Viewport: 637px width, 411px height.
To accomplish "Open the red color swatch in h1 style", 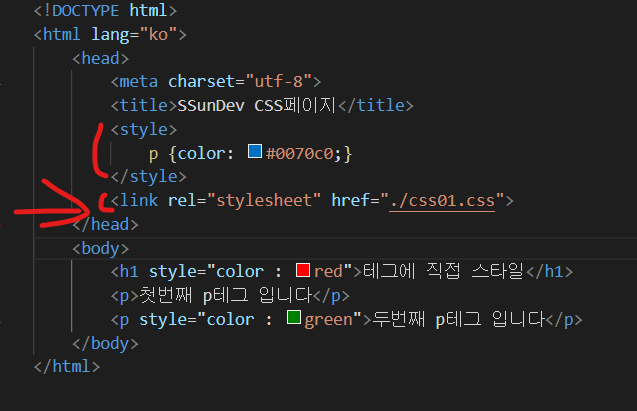I will pos(303,270).
